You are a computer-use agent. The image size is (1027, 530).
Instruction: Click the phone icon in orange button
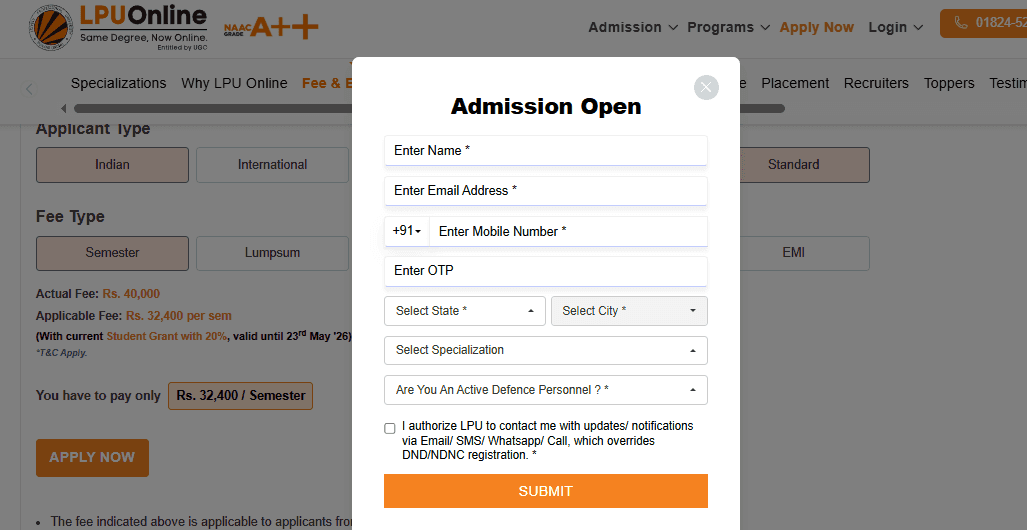coord(962,23)
